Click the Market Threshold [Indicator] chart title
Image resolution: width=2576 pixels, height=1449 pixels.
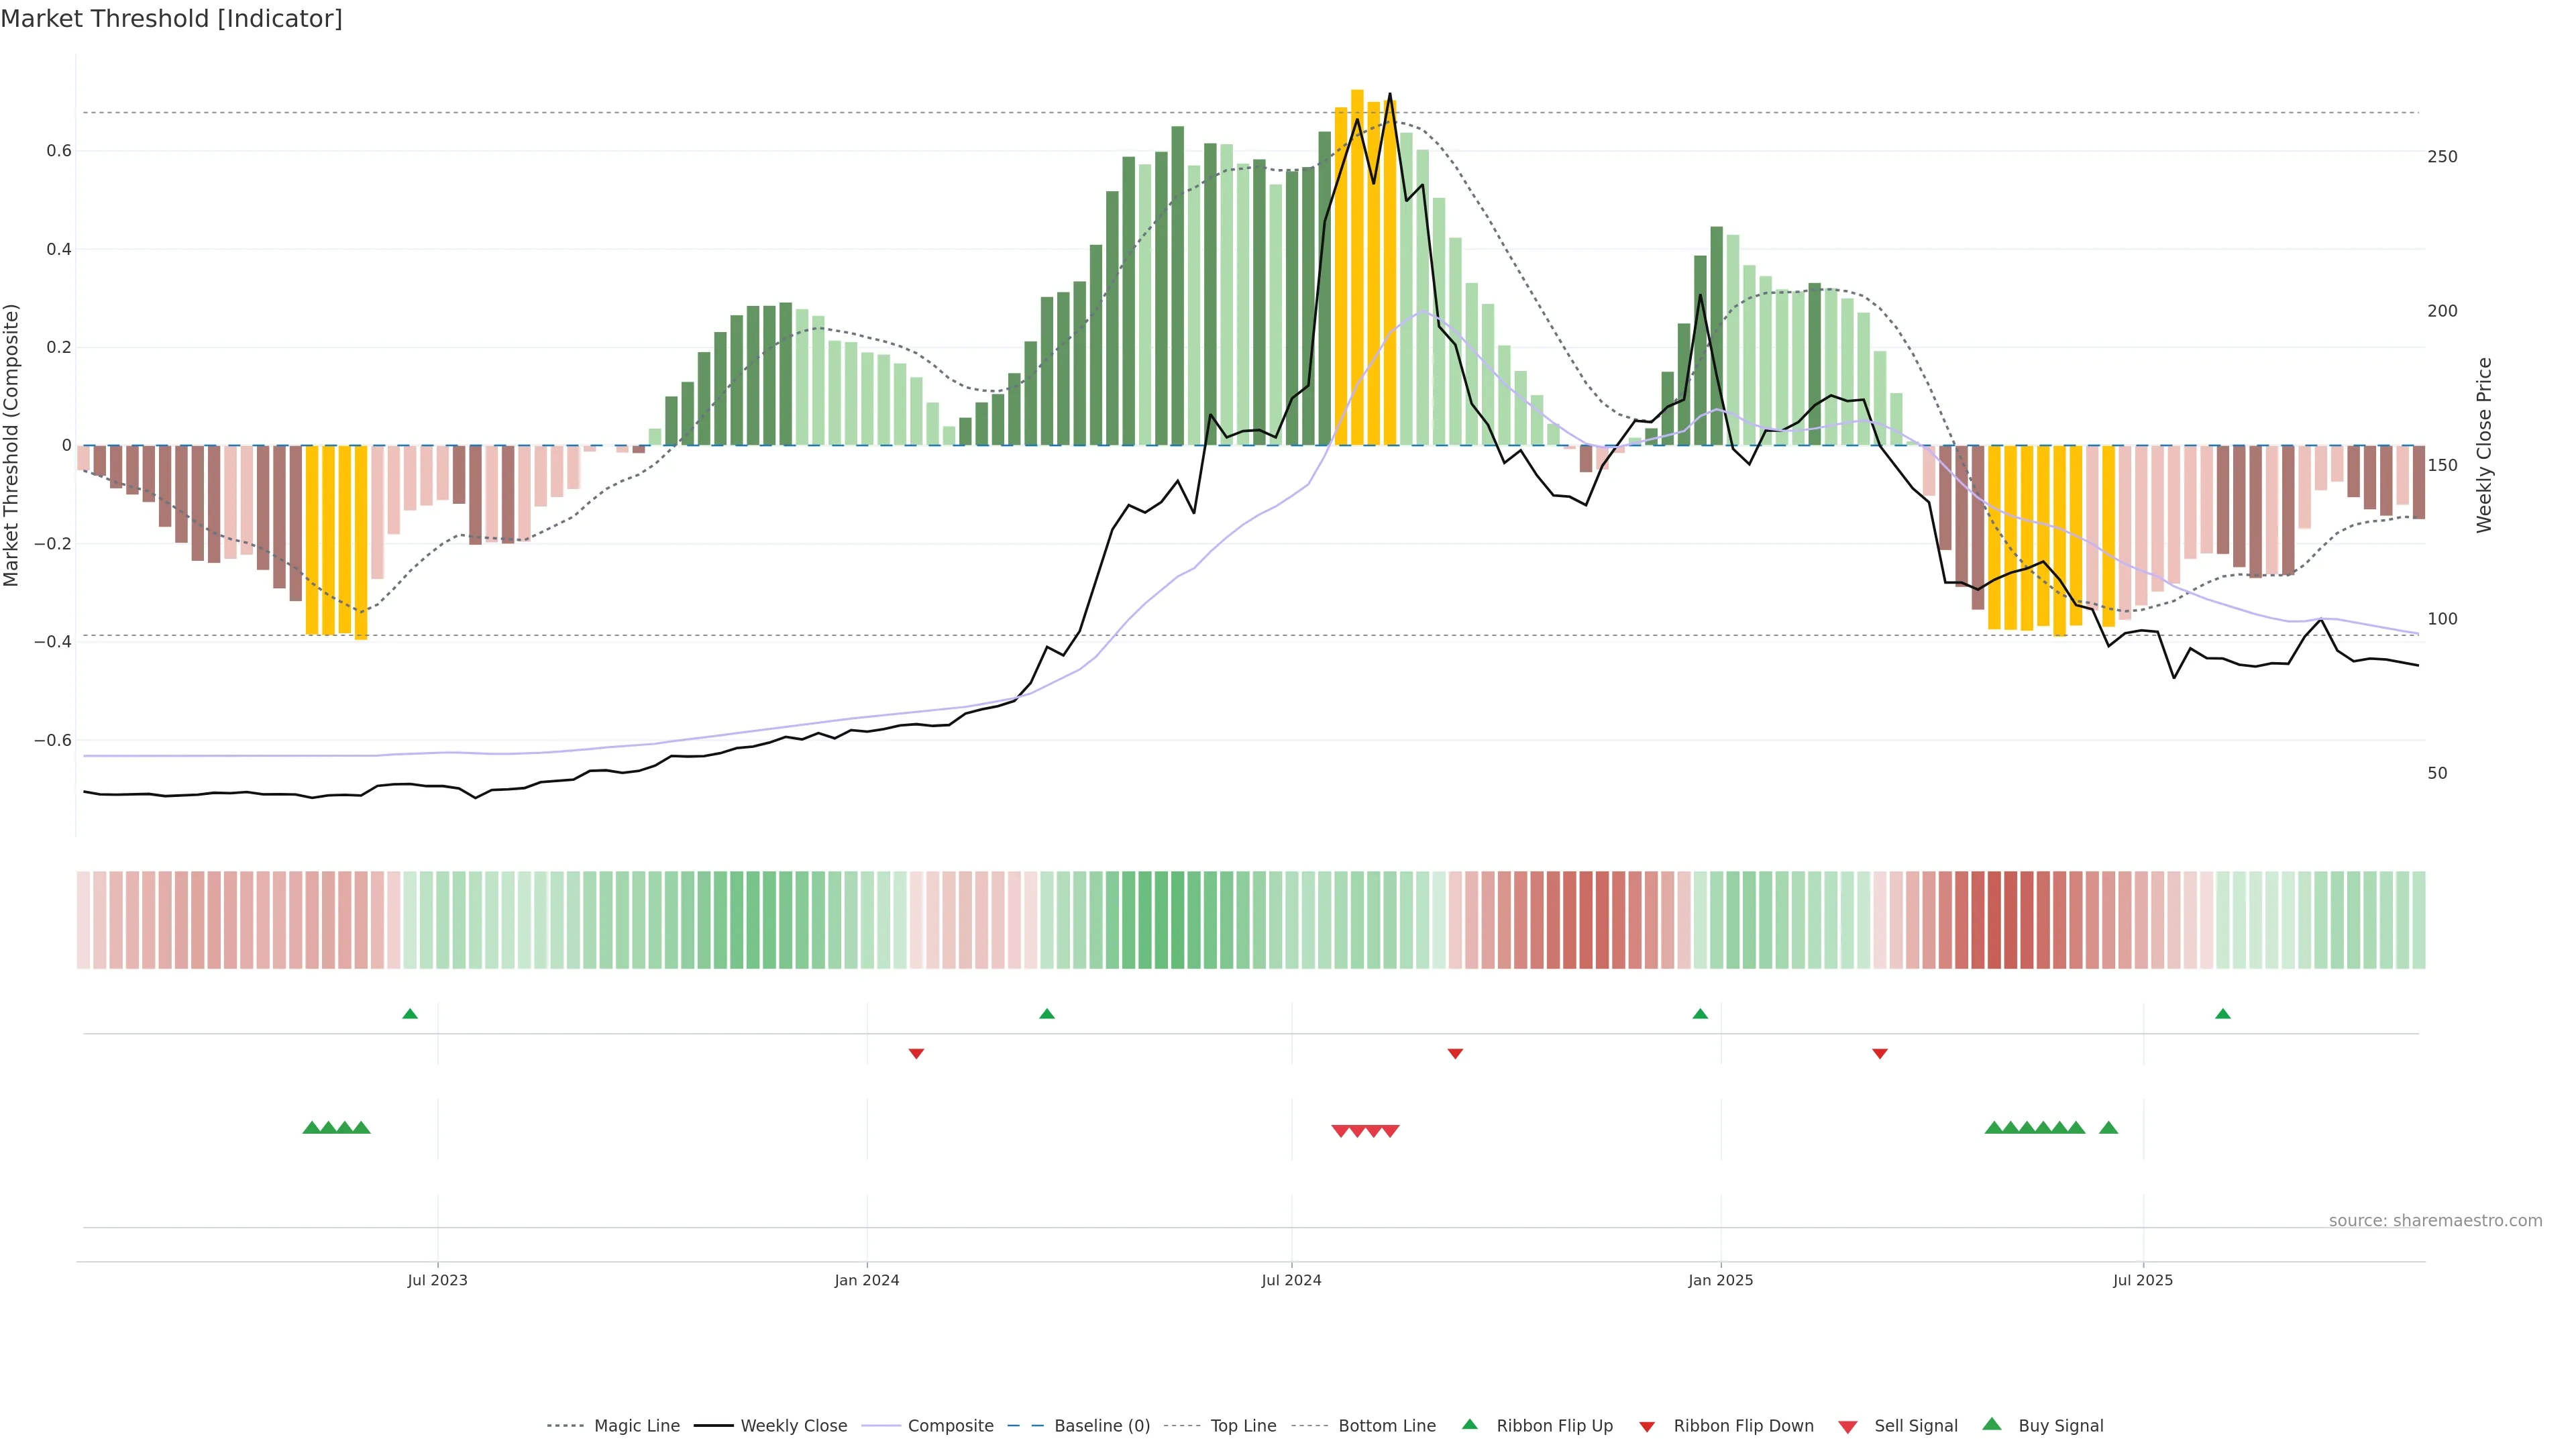coord(171,19)
